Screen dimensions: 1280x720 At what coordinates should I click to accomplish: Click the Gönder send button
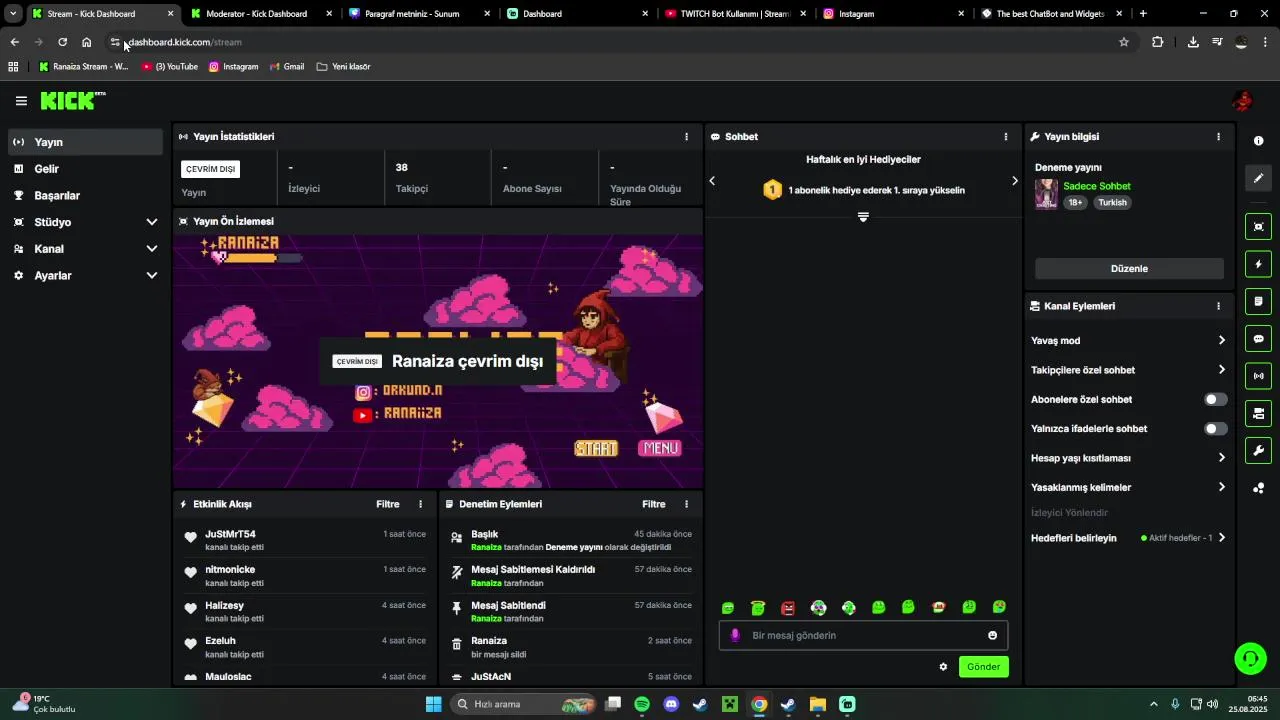click(983, 667)
